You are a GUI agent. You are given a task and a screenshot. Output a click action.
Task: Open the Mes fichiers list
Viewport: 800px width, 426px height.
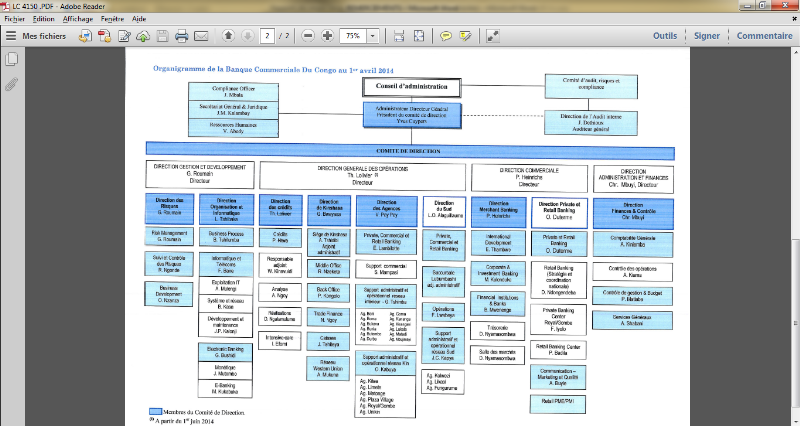[40, 36]
